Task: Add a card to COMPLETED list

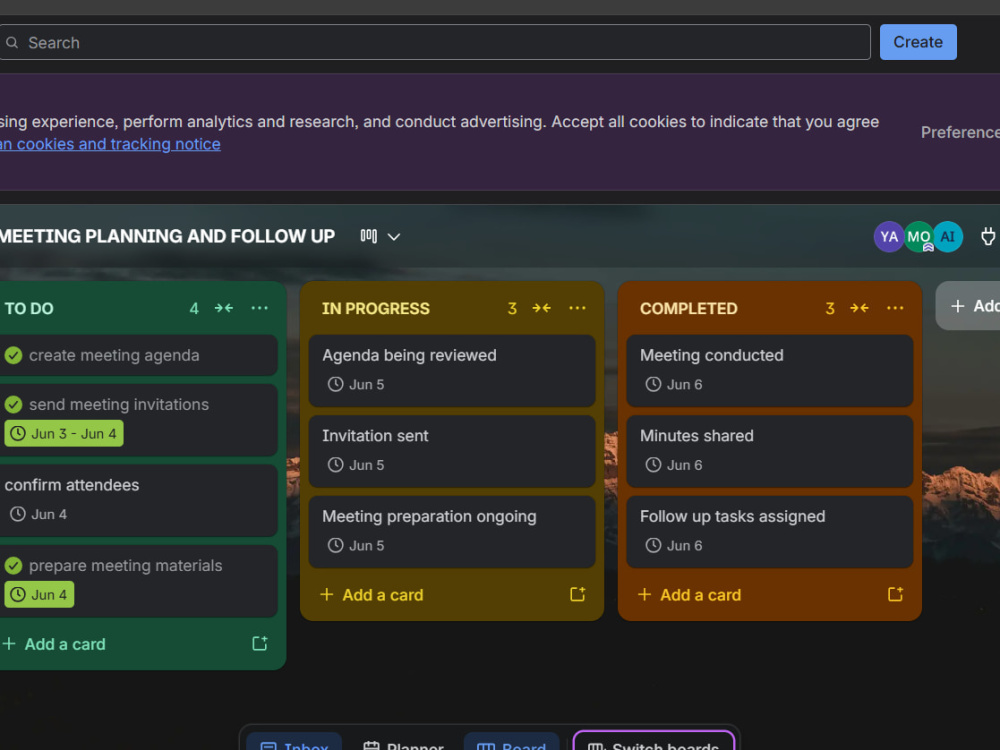Action: 689,595
